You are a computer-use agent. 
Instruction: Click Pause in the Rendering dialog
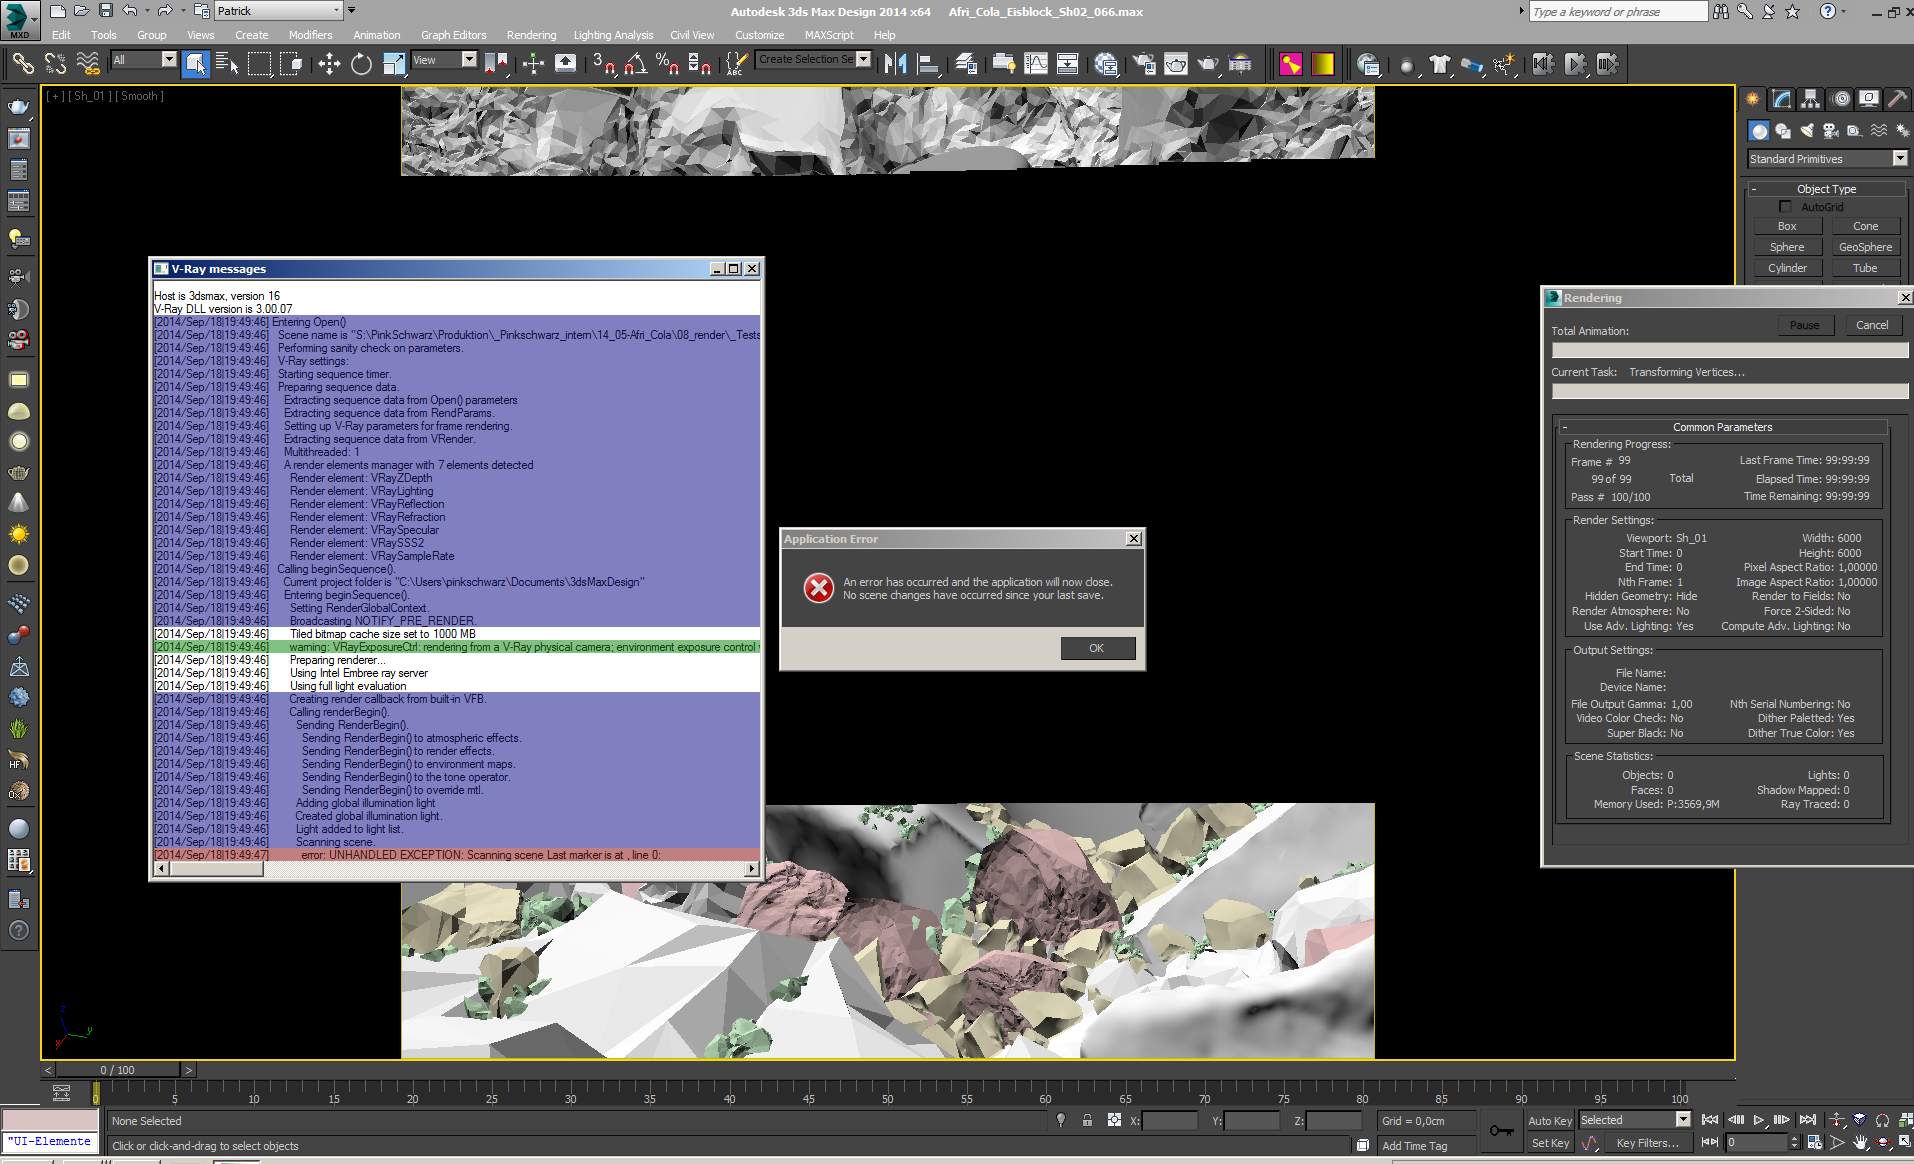coord(1804,325)
